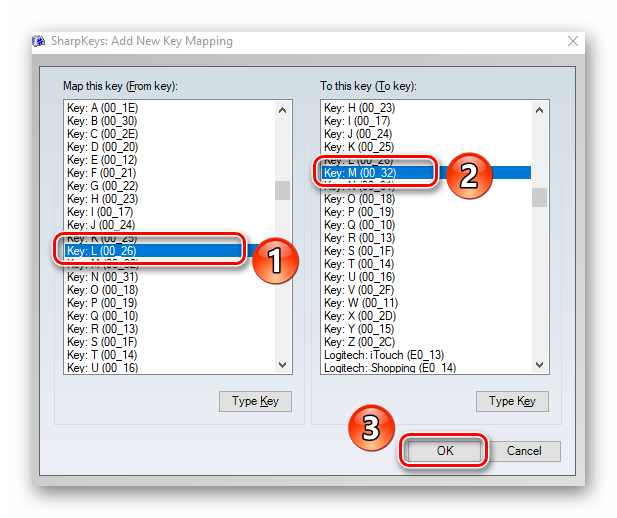
Task: Select 'Key: M (00_32)' in To key list
Action: [427, 173]
